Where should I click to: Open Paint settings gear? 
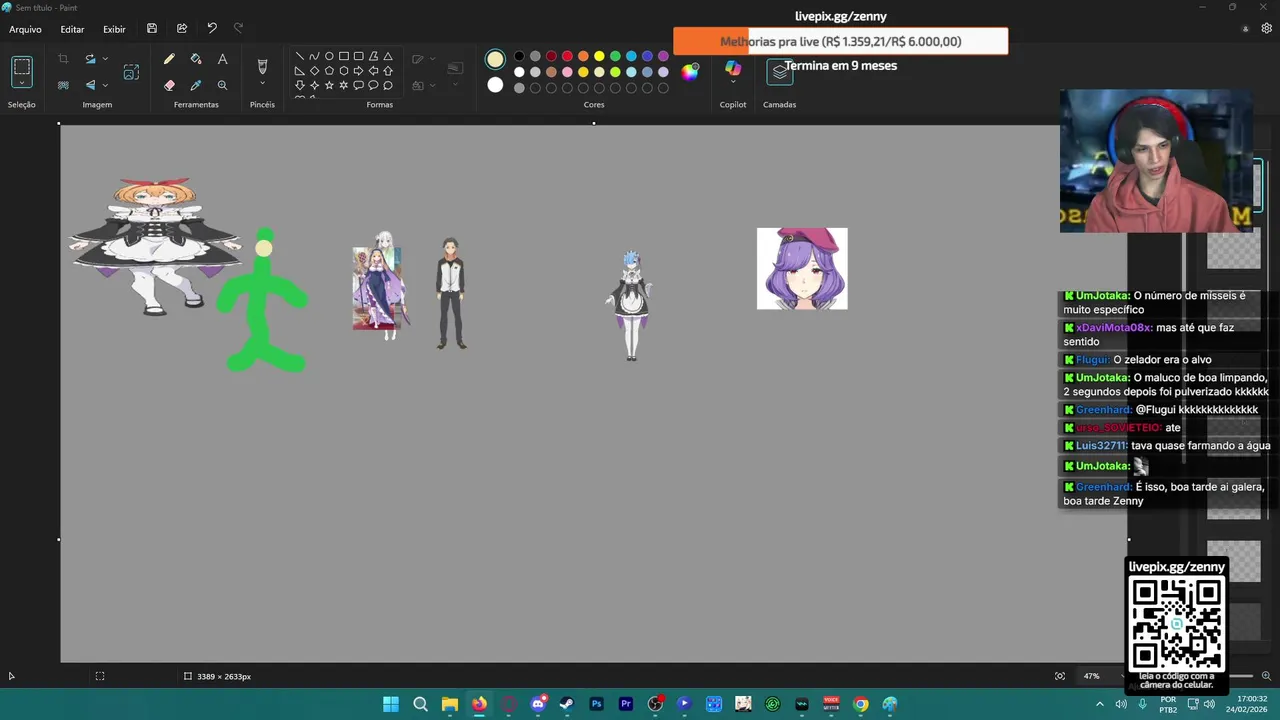tap(1266, 29)
